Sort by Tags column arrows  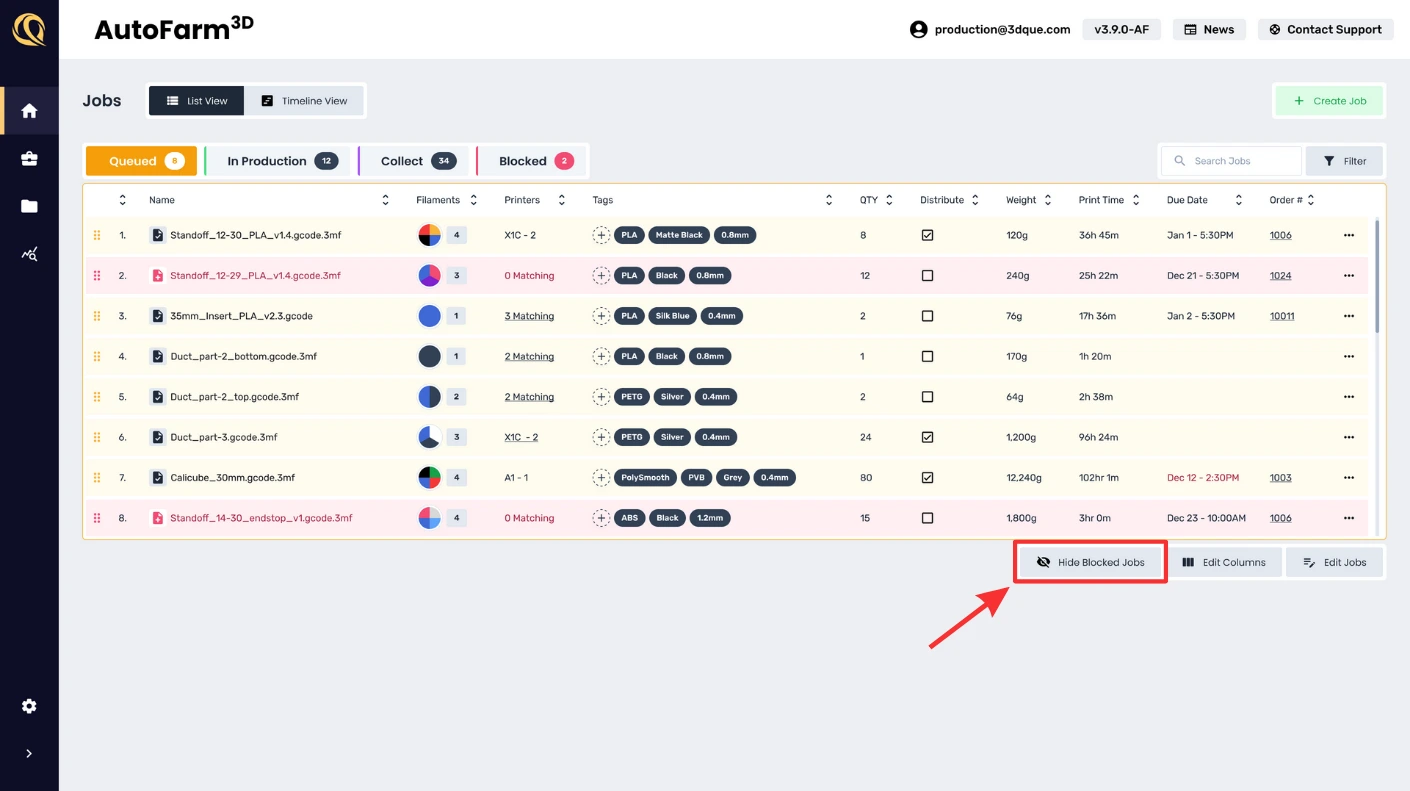tap(828, 200)
